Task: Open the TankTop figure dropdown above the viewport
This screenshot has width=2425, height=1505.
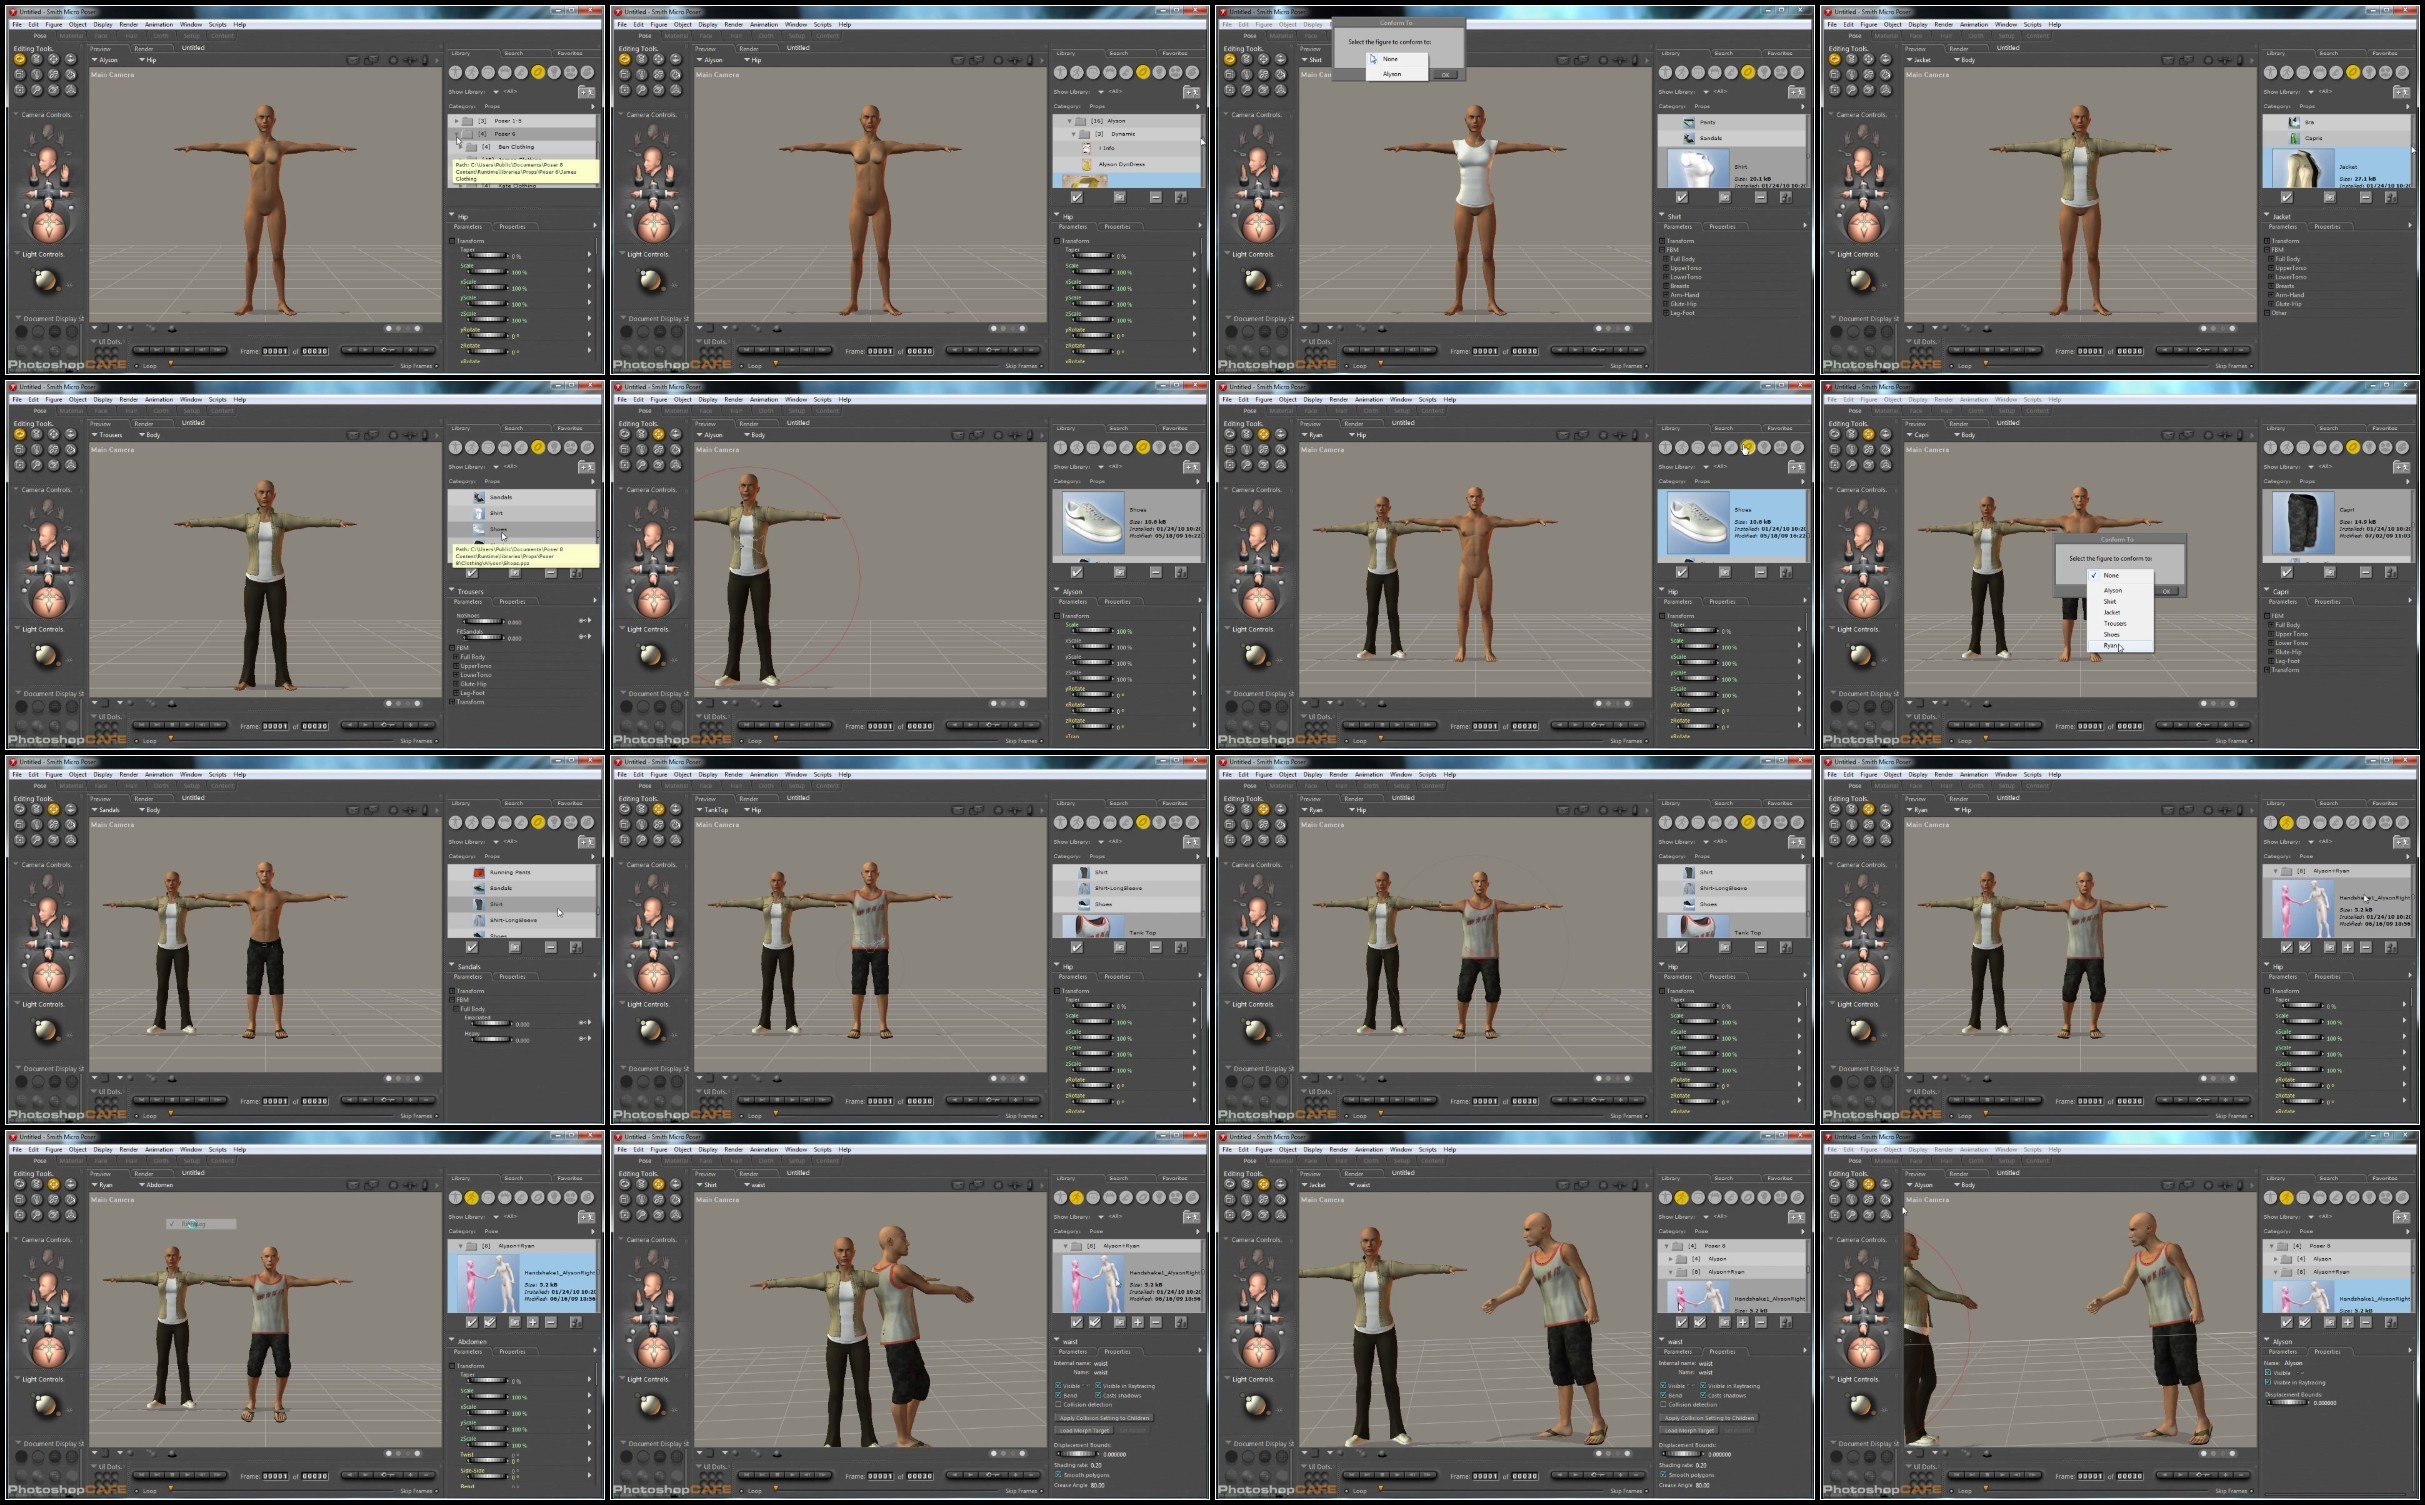Action: coord(713,810)
